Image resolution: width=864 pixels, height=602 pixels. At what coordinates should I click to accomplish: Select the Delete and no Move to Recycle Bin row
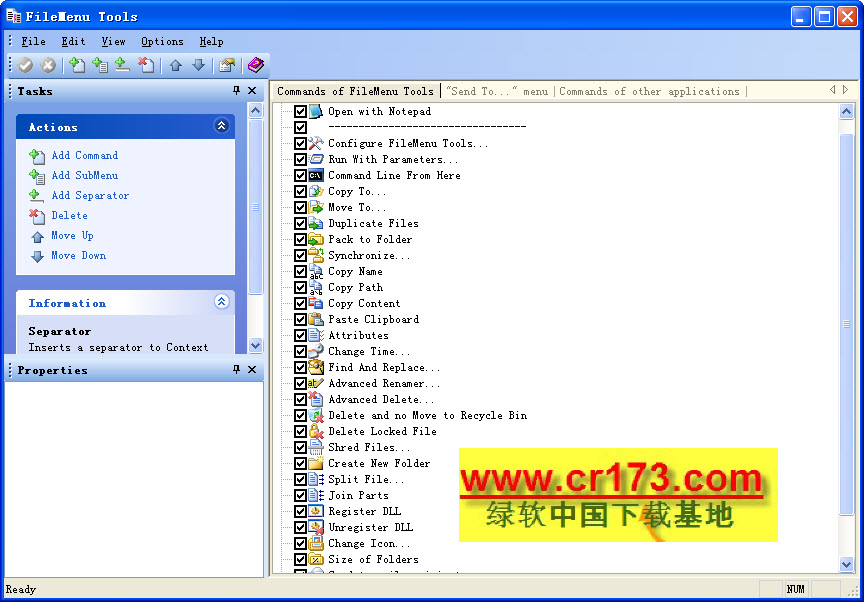(x=428, y=415)
